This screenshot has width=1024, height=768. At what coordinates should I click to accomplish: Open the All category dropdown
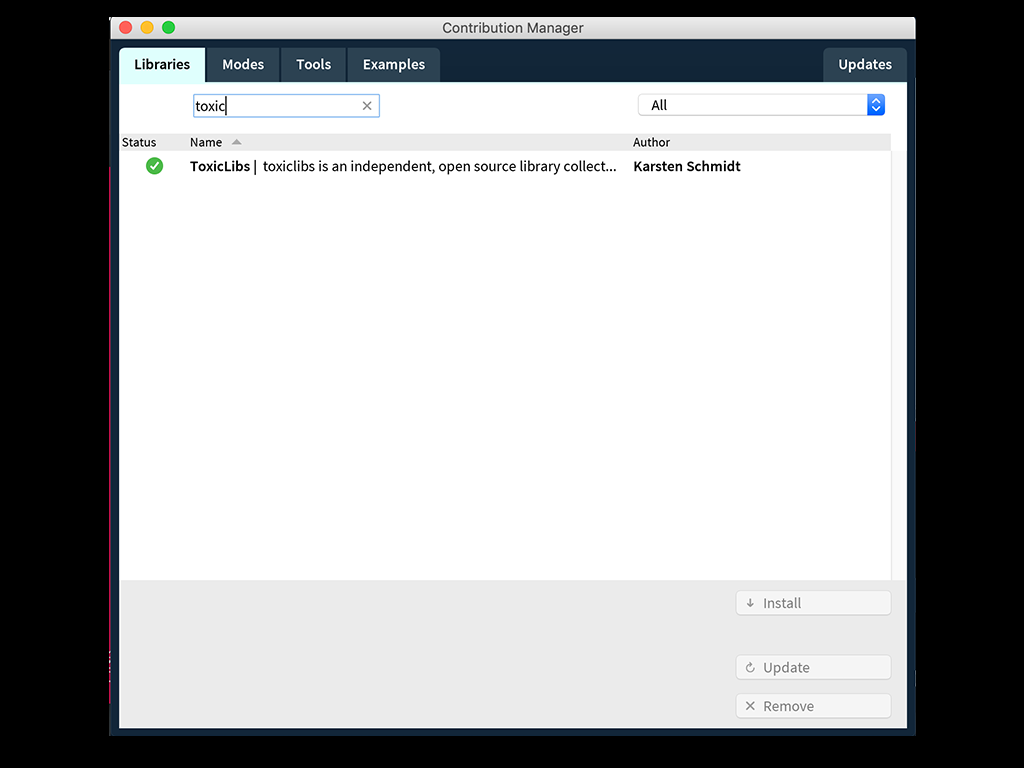tap(761, 105)
